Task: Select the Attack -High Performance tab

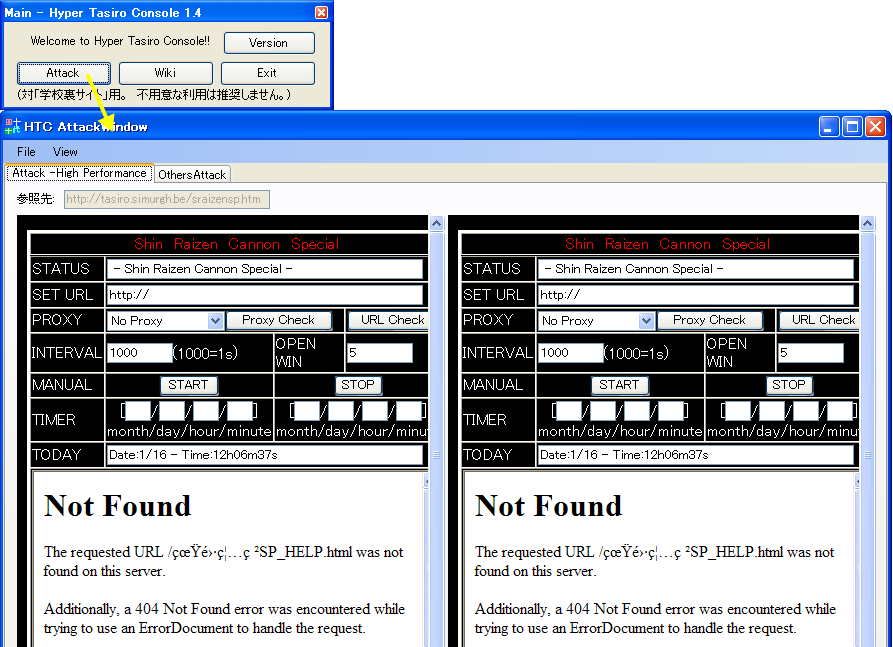Action: pos(79,173)
